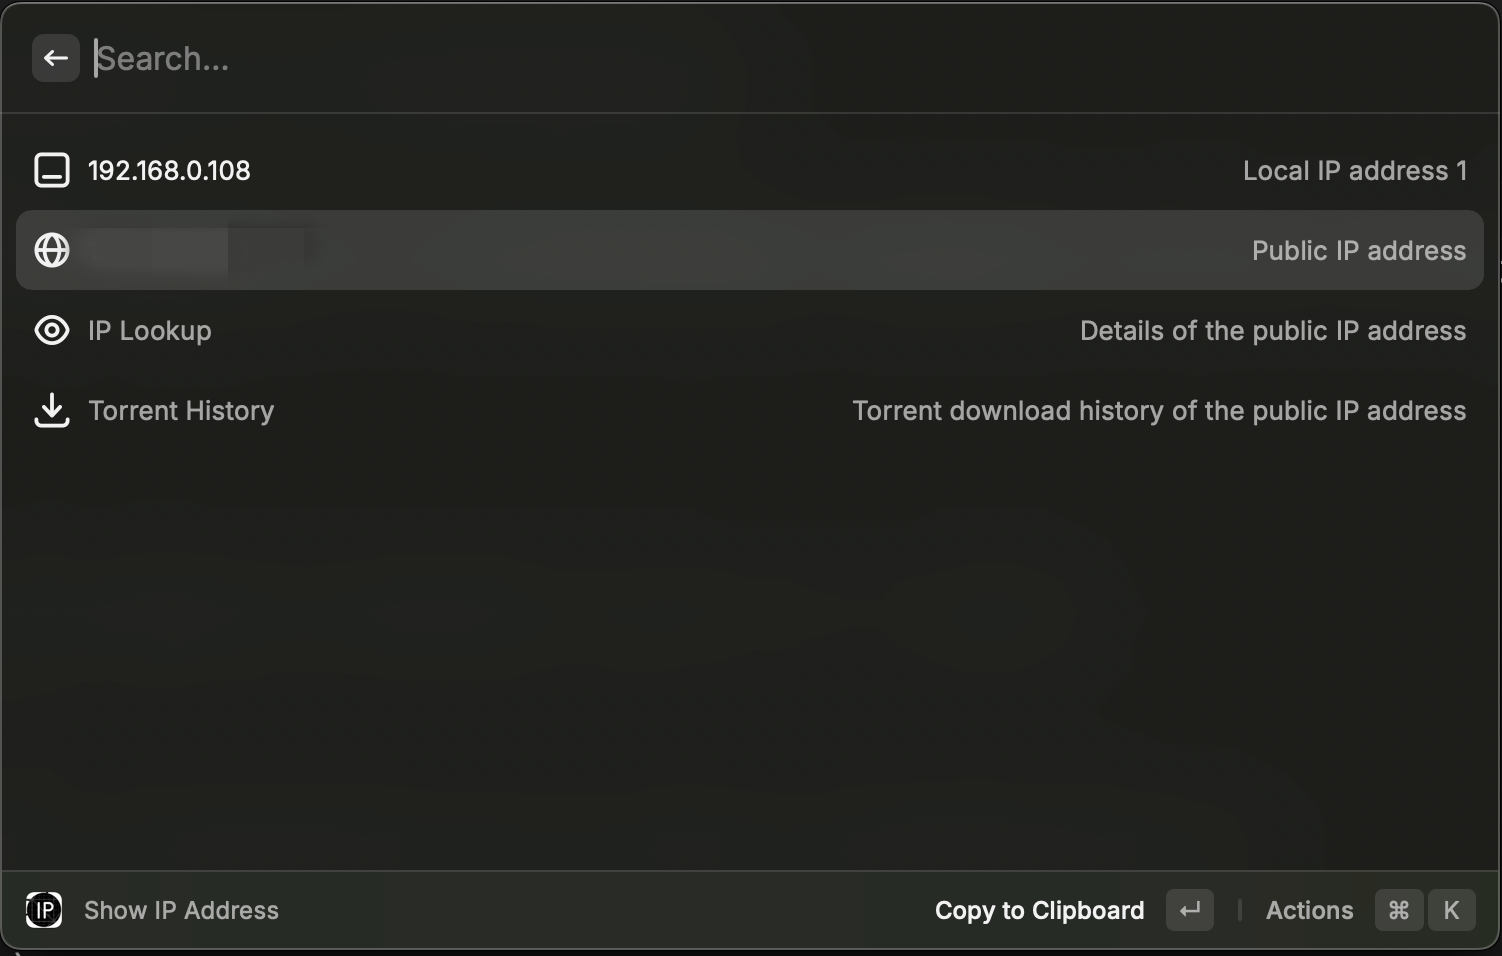Click the K key shortcut badge
Viewport: 1502px width, 956px height.
[1451, 910]
